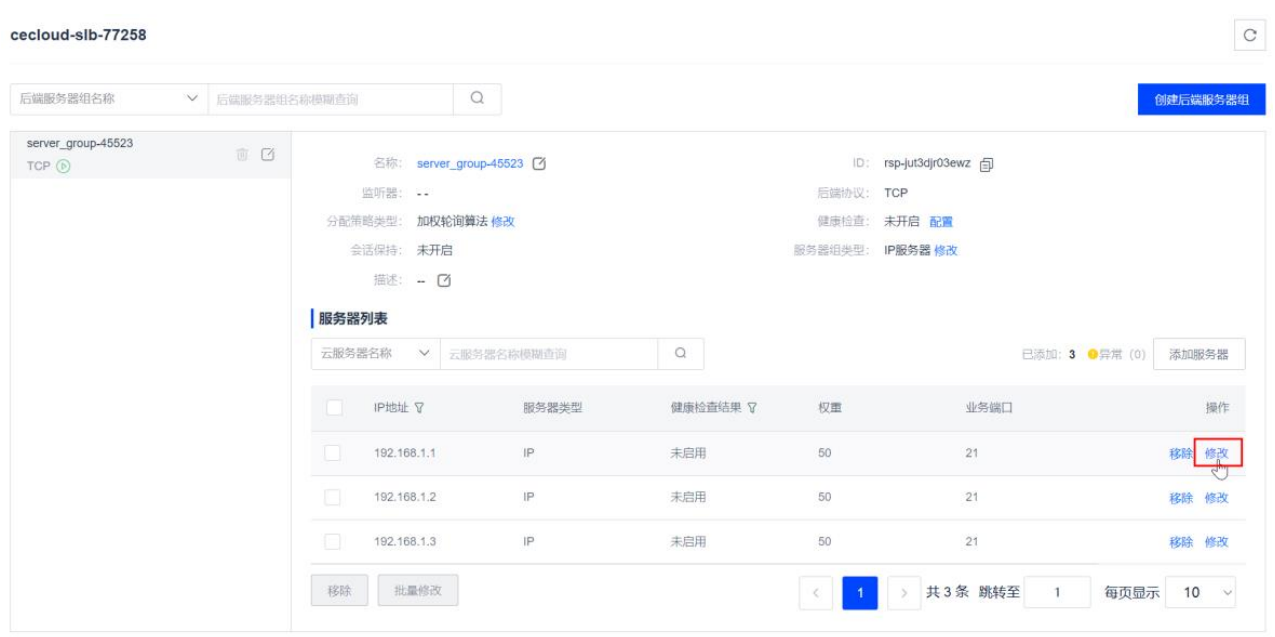Click the 异常 (0) status indicator
Viewport: 1275px width, 637px height.
(1116, 354)
